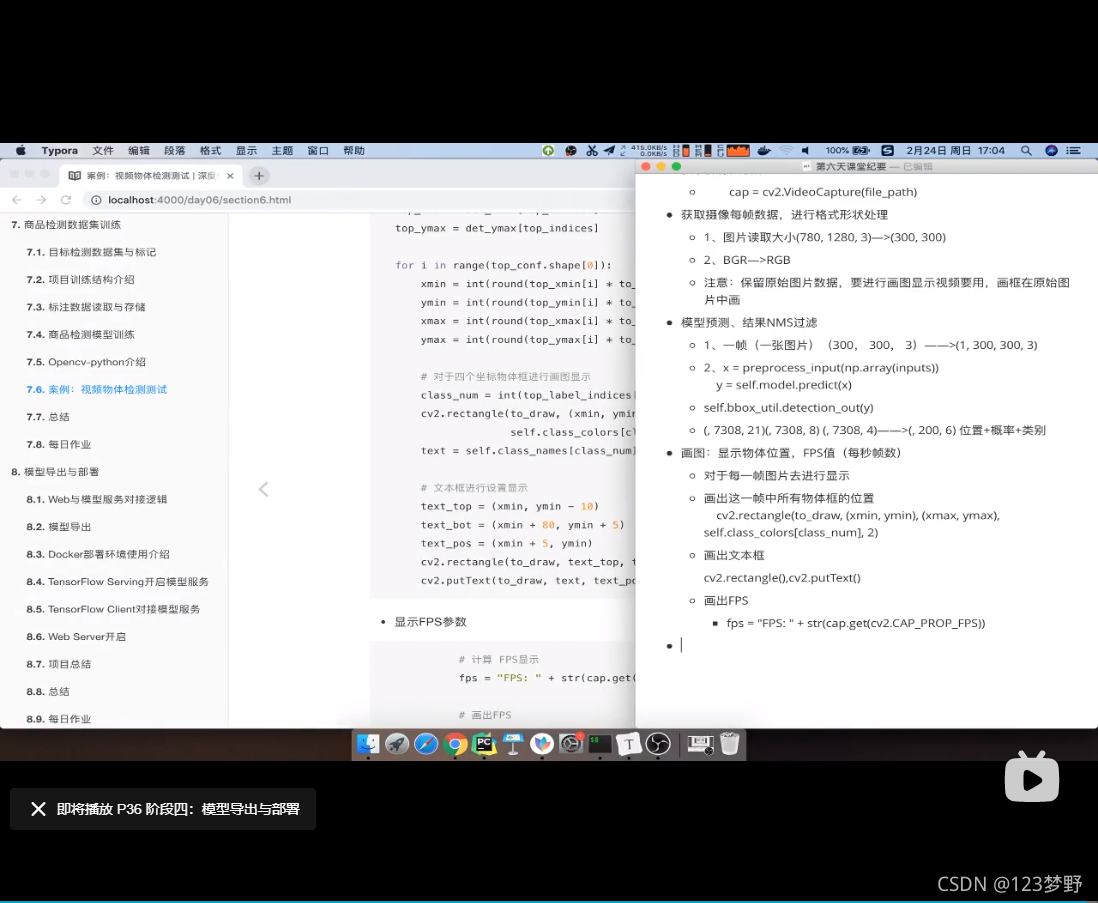Open section 8.3 Docker部署环境使用介绍

tap(98, 554)
